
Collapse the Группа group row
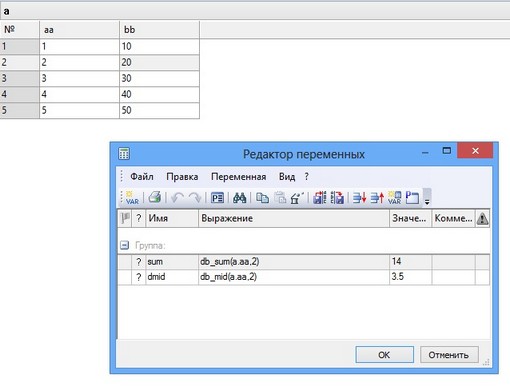pyautogui.click(x=124, y=245)
